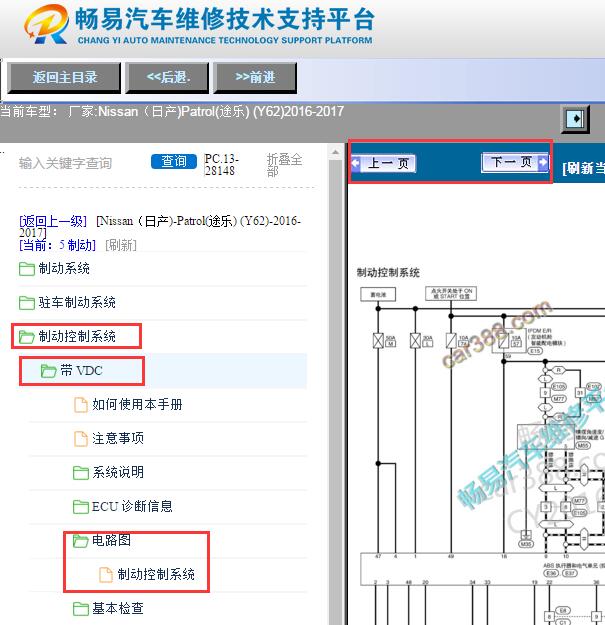Screen dimensions: 605x625
Task: Click the 如何使用本手册 page icon
Action: (81, 405)
